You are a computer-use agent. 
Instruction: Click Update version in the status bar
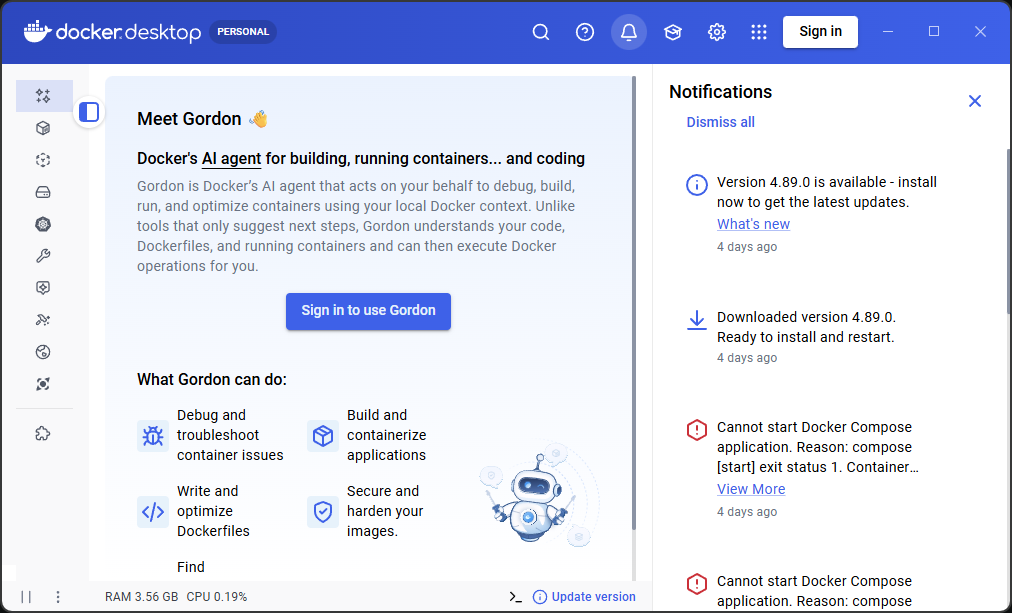(593, 597)
